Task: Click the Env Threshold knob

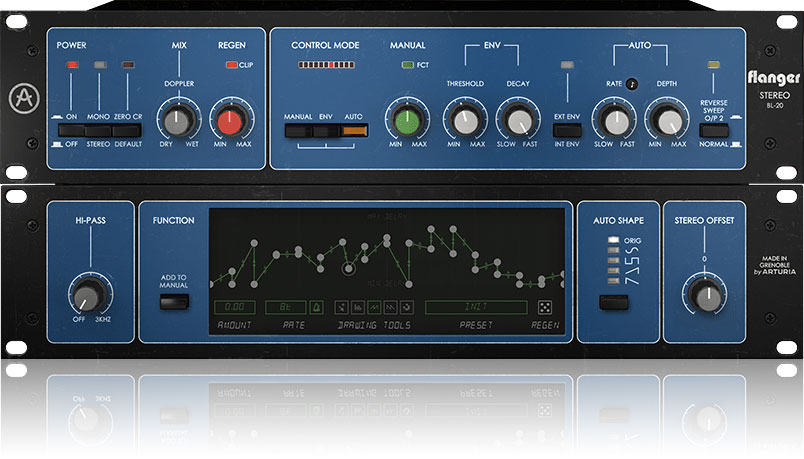Action: pos(465,120)
